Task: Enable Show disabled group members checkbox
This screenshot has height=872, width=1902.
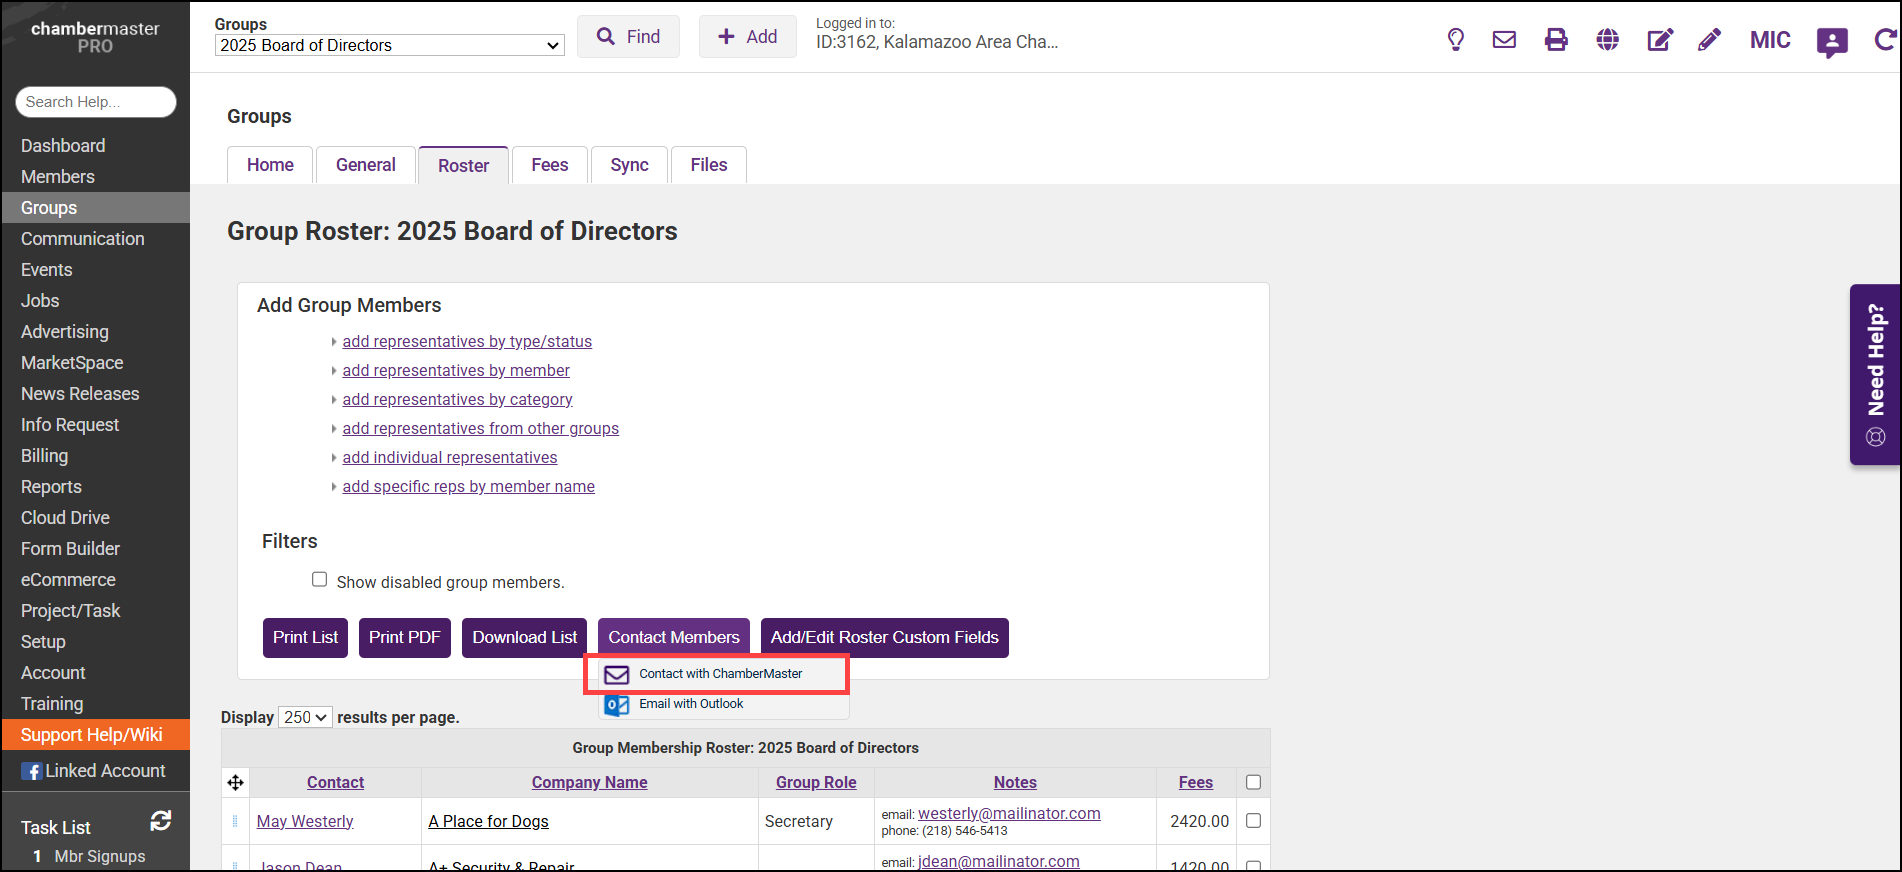Action: click(x=320, y=580)
